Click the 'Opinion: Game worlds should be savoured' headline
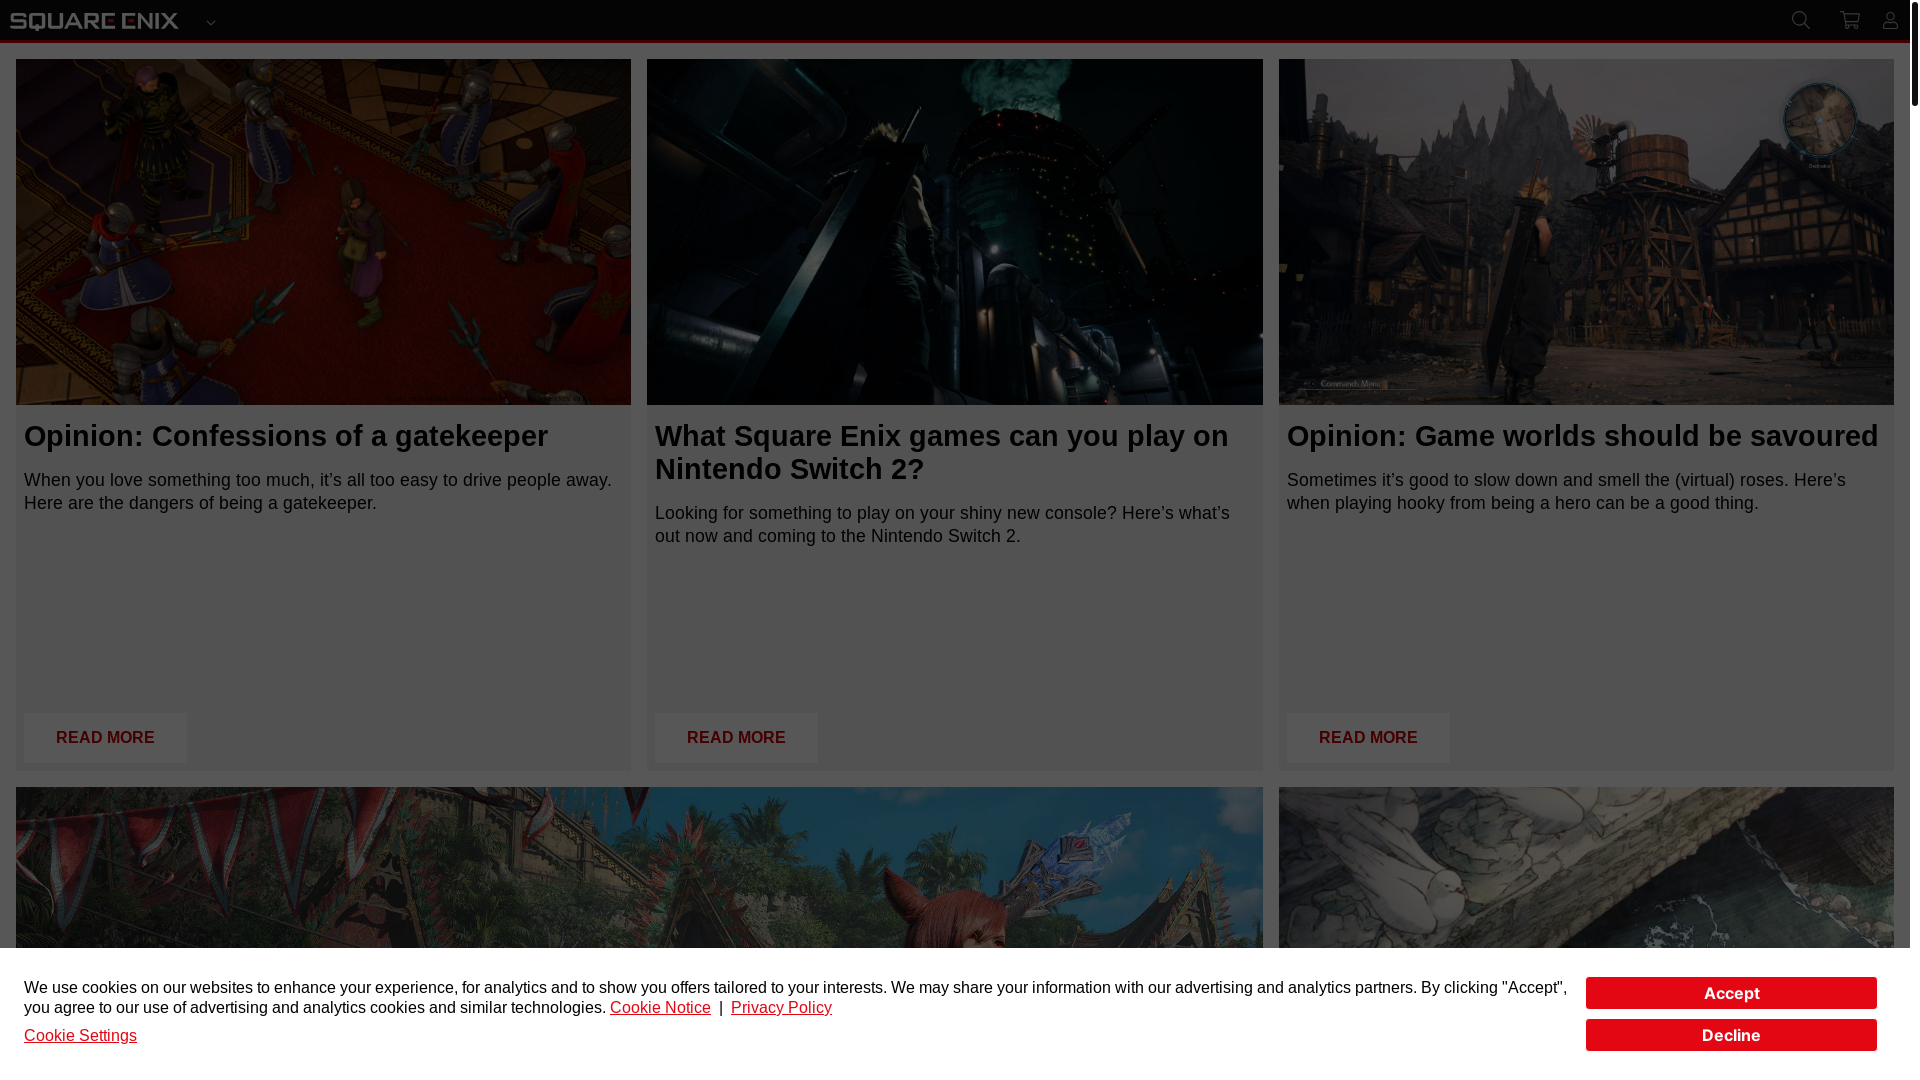Image resolution: width=1920 pixels, height=1080 pixels. point(1582,436)
